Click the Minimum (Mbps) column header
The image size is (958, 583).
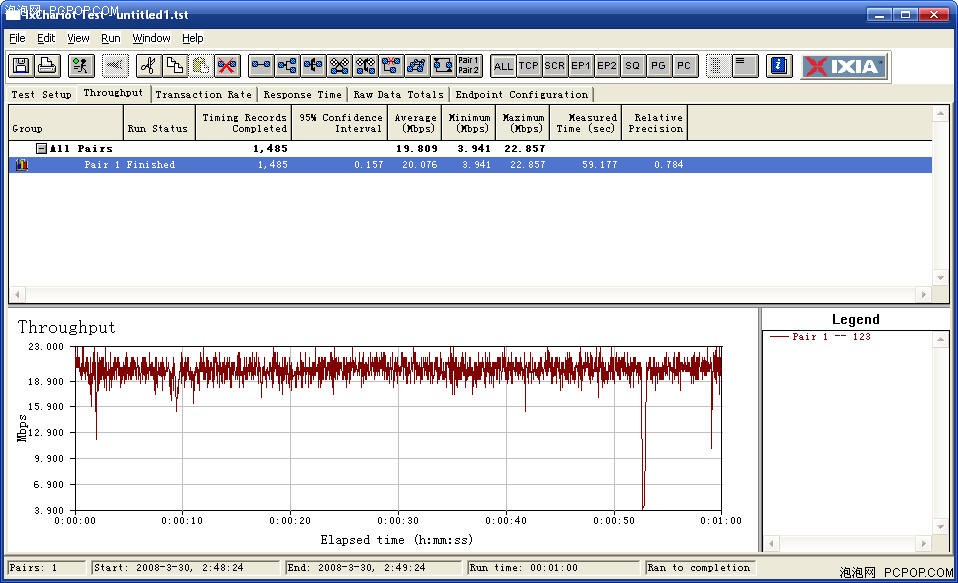click(469, 123)
